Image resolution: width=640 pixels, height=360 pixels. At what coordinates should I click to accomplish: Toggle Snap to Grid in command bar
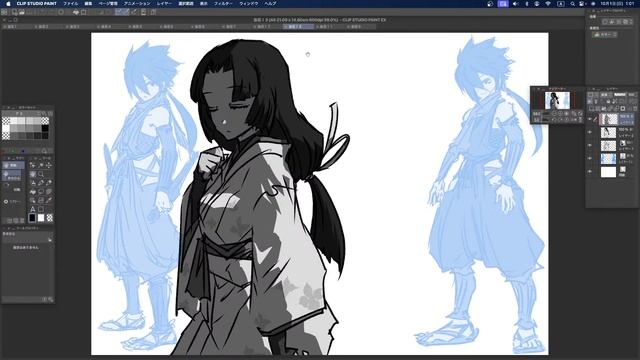[x=134, y=12]
